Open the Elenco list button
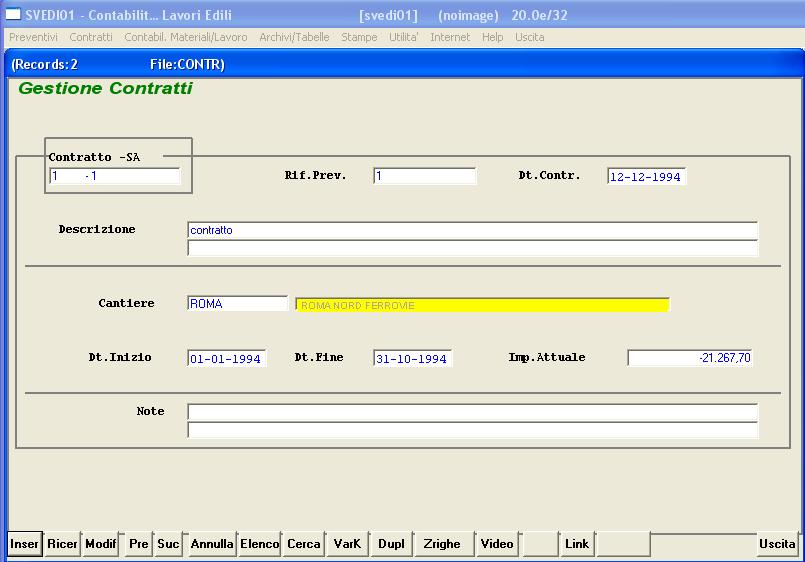The width and height of the screenshot is (805, 562). pos(260,544)
